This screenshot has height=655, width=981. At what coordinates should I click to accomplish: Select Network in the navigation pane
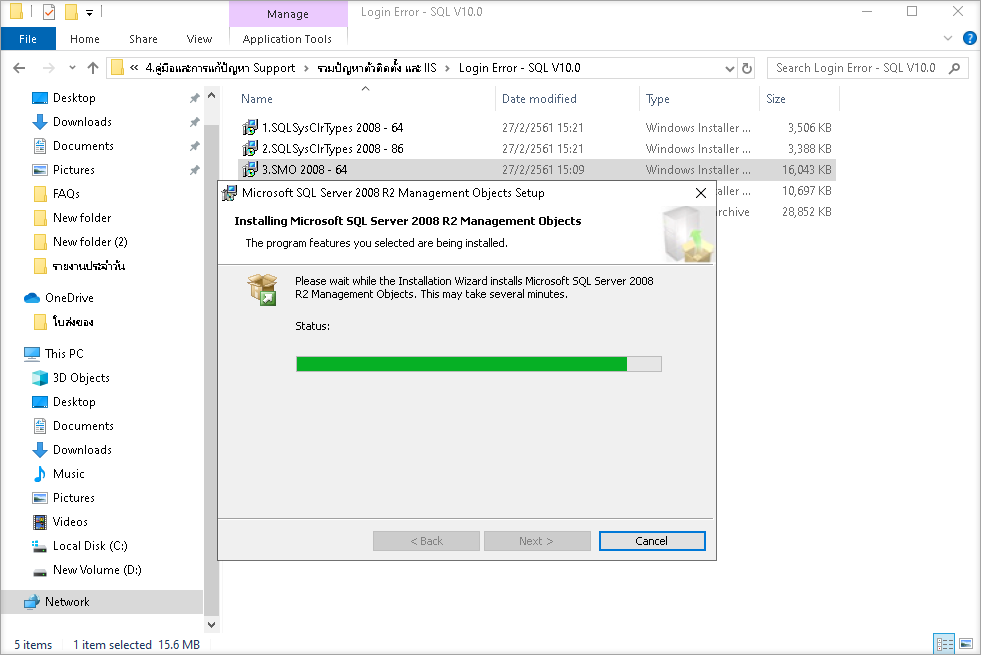pos(67,602)
